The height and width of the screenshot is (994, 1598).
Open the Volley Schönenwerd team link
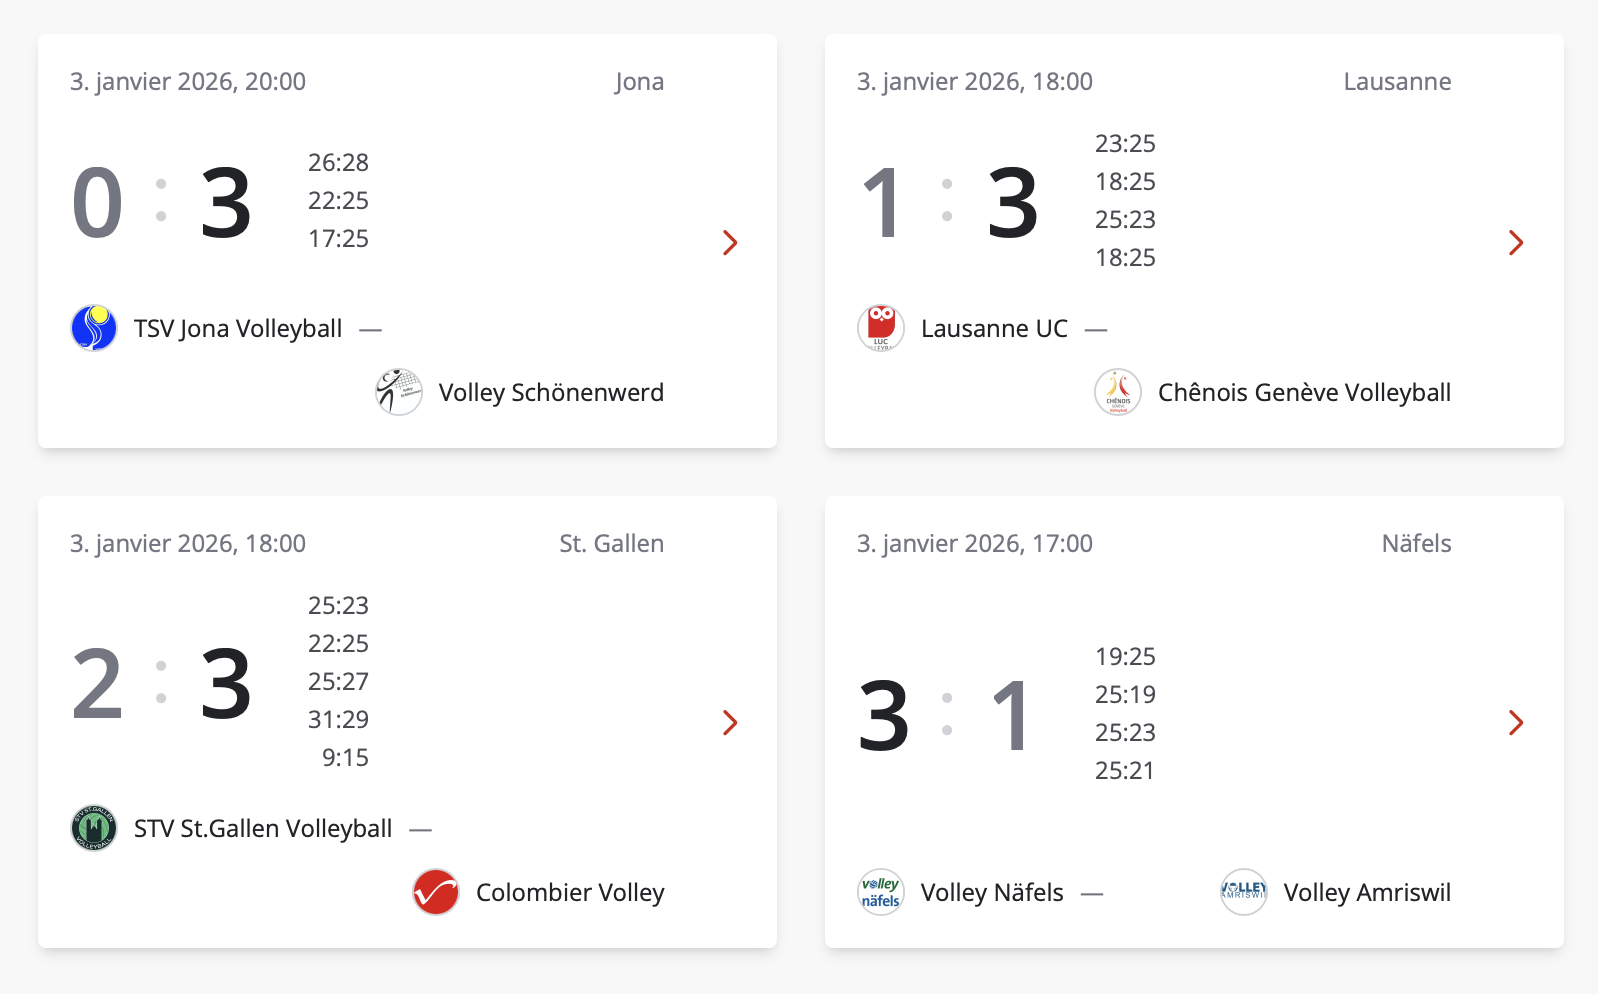[551, 393]
